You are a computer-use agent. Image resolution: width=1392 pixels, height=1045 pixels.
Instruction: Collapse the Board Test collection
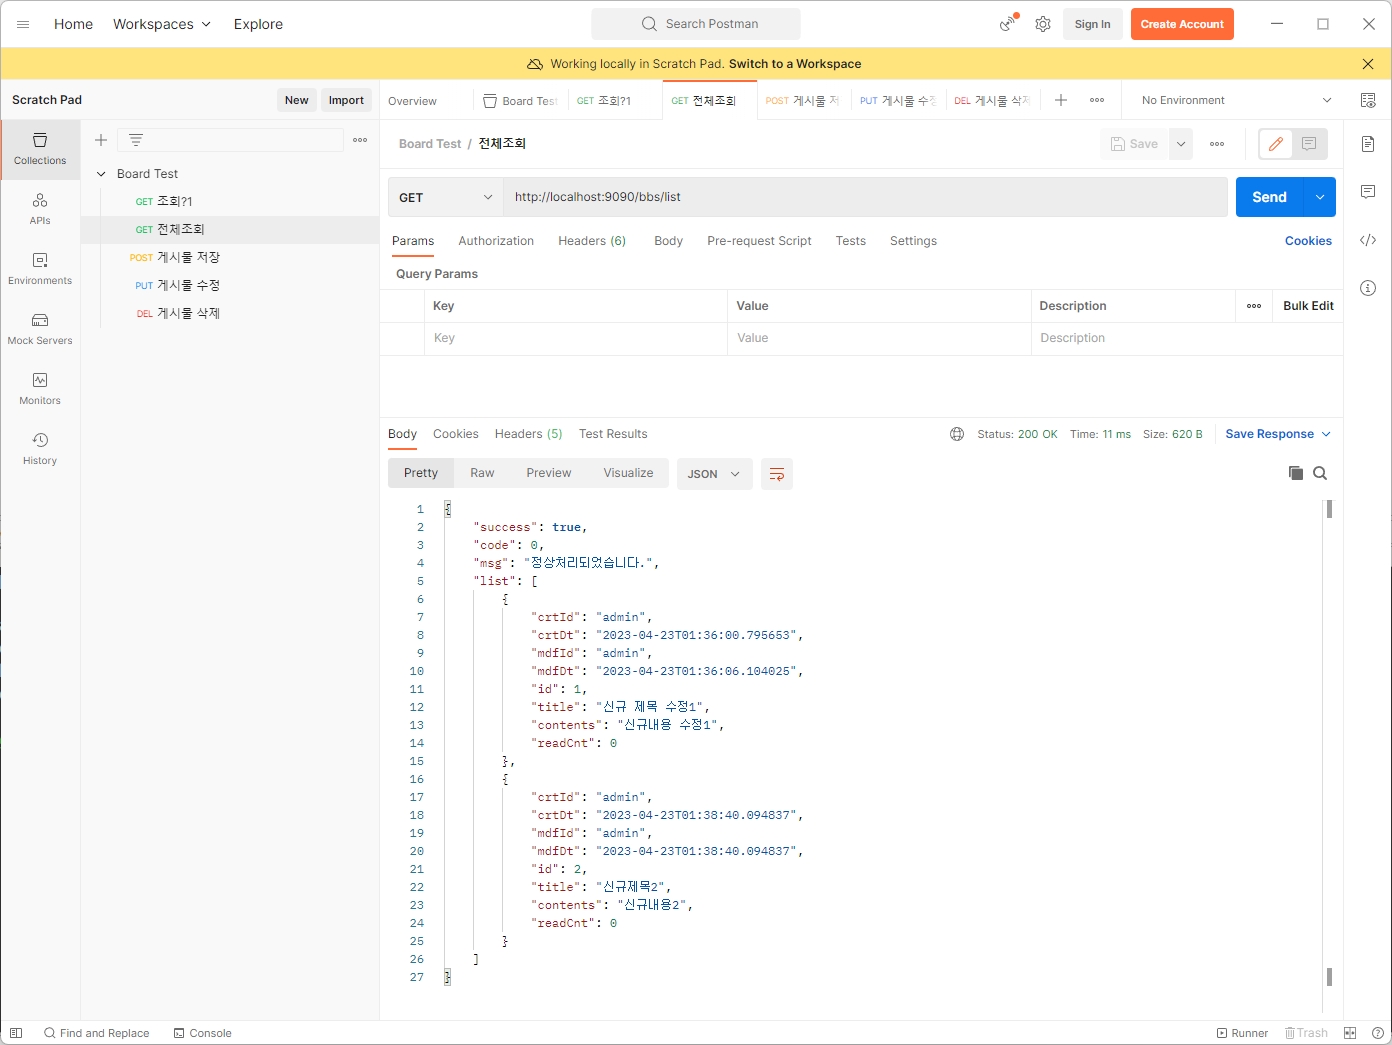[x=101, y=174]
